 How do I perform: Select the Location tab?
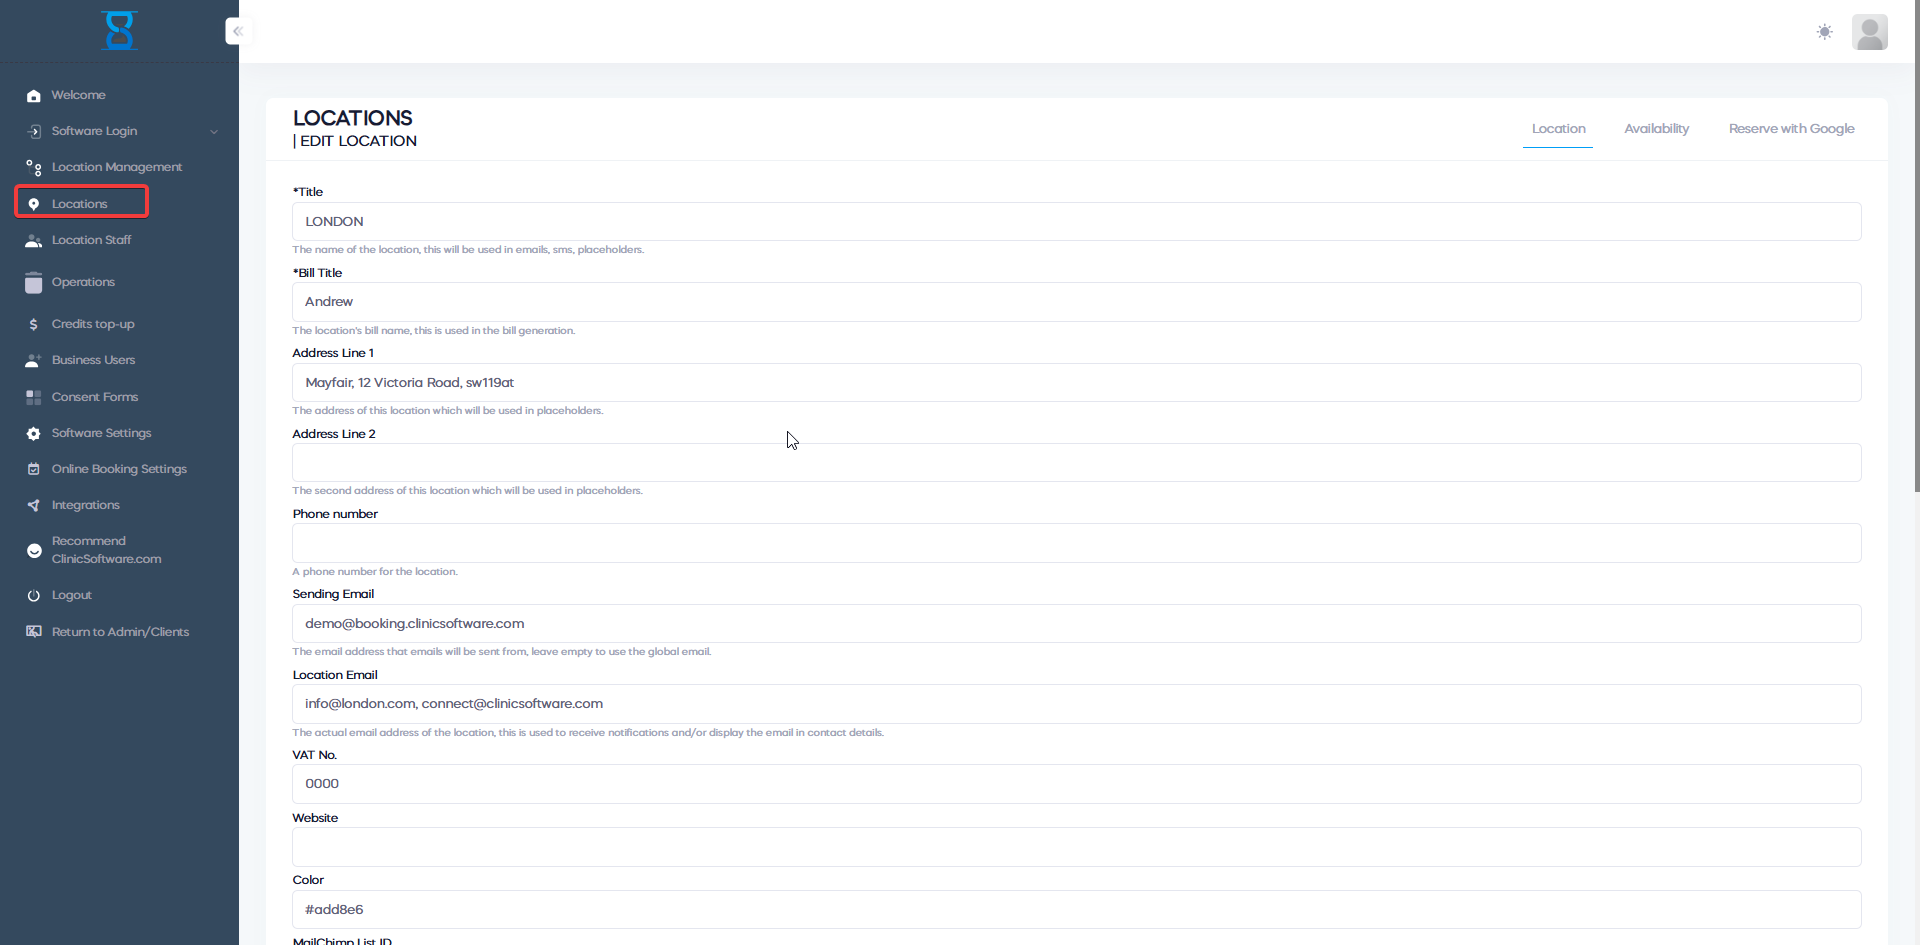click(1558, 129)
